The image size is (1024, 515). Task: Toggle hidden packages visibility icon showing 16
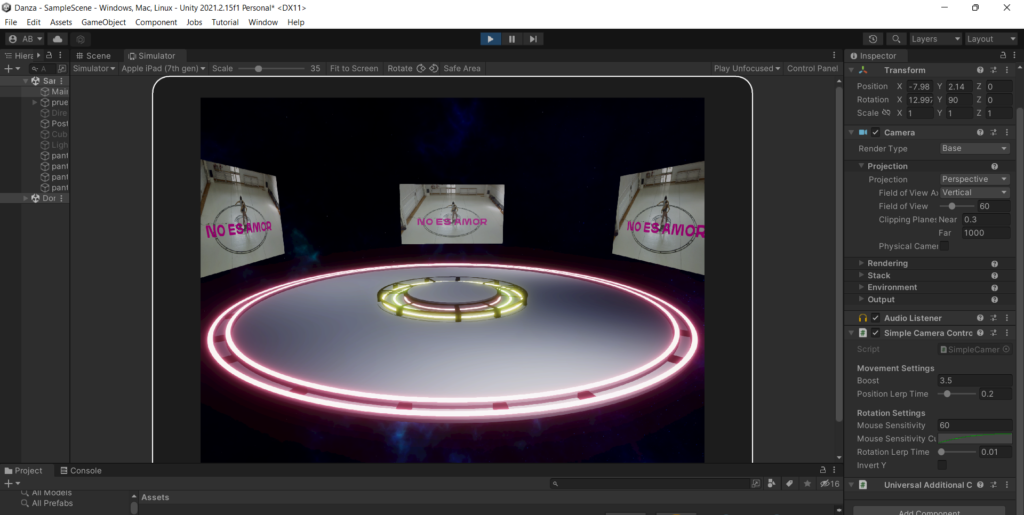click(x=829, y=484)
